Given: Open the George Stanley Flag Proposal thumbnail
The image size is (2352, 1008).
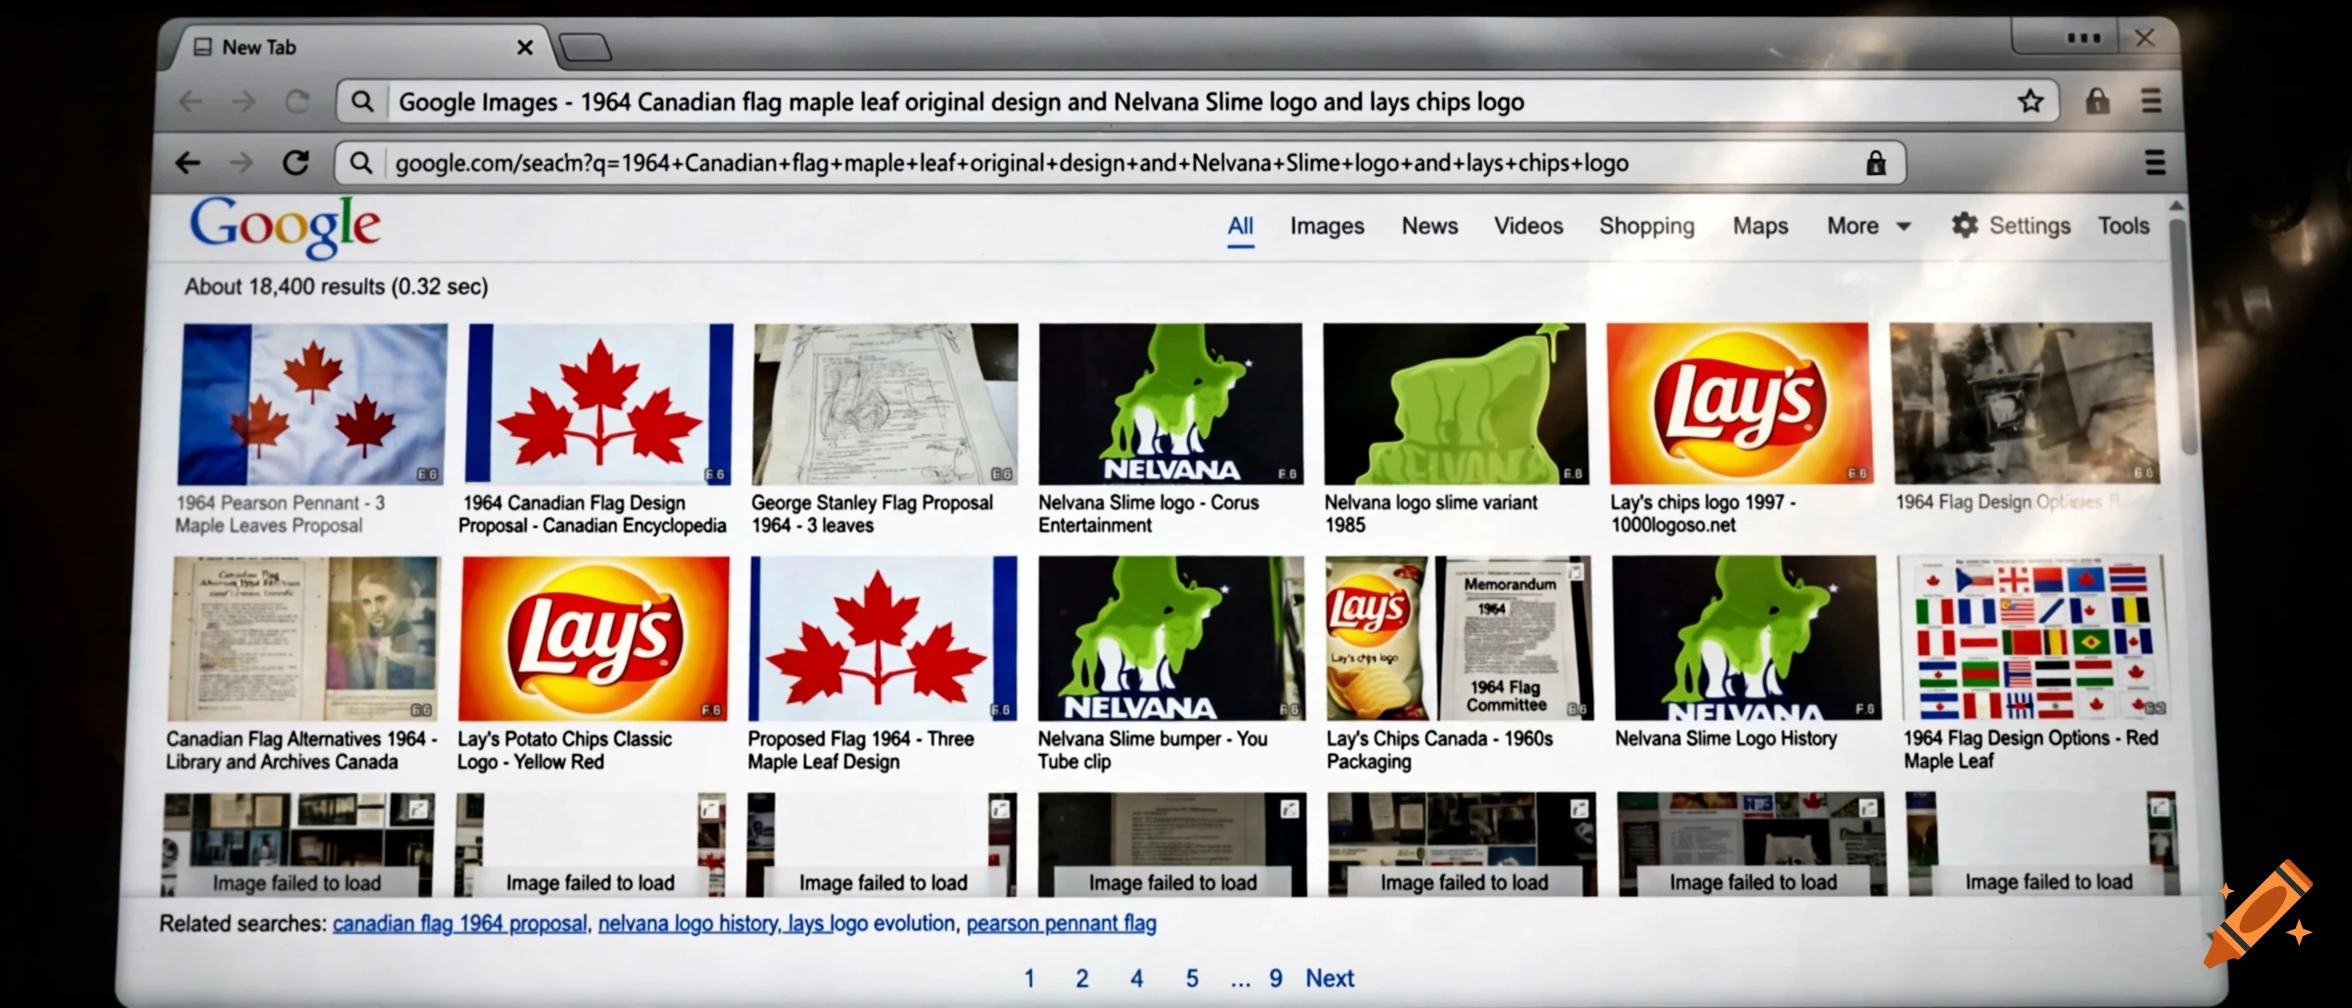Looking at the screenshot, I should 885,404.
